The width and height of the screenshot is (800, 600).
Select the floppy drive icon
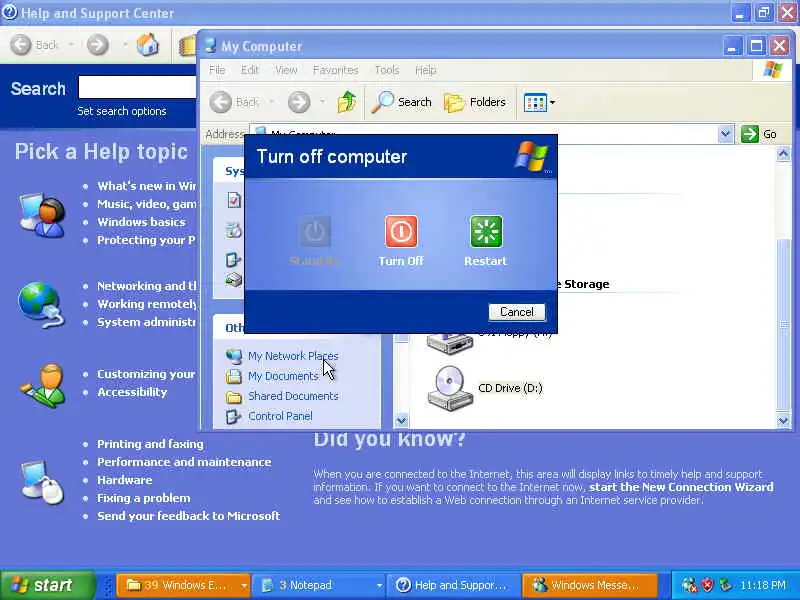(x=449, y=343)
